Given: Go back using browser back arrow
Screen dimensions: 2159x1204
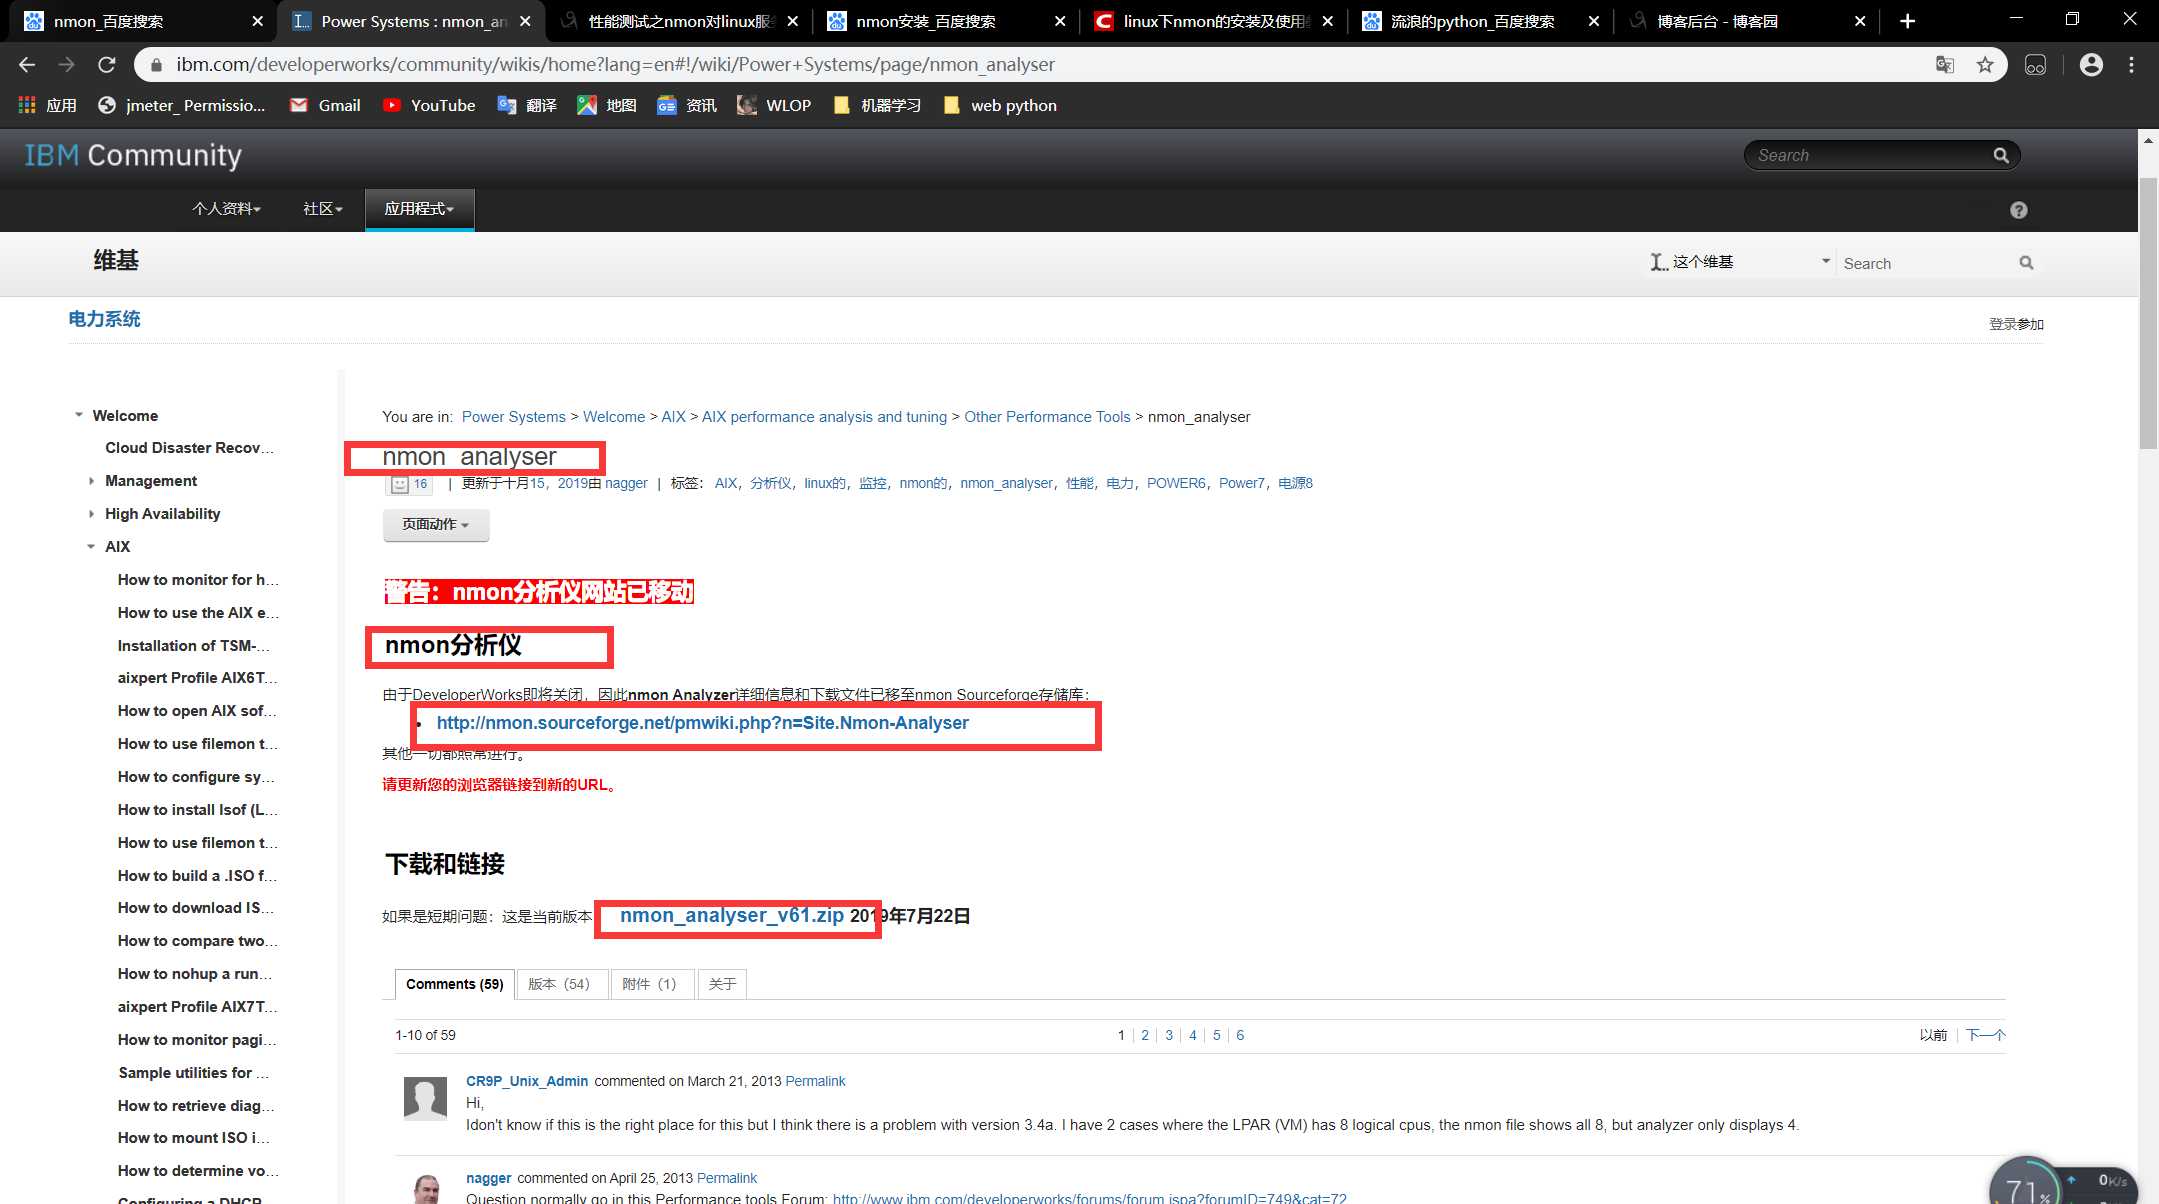Looking at the screenshot, I should (27, 65).
